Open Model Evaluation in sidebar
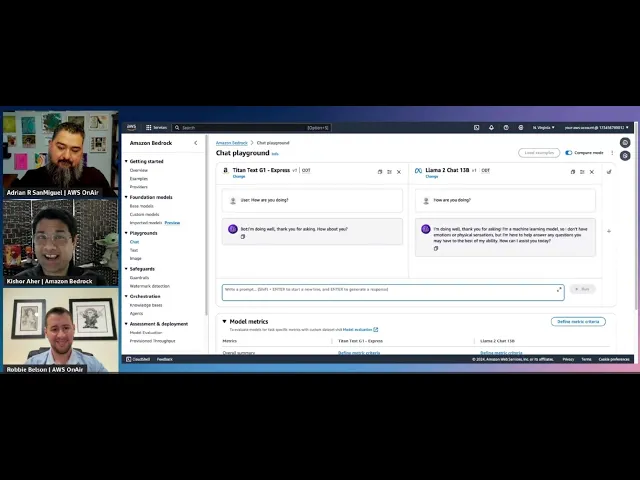This screenshot has height=480, width=640. click(x=146, y=333)
